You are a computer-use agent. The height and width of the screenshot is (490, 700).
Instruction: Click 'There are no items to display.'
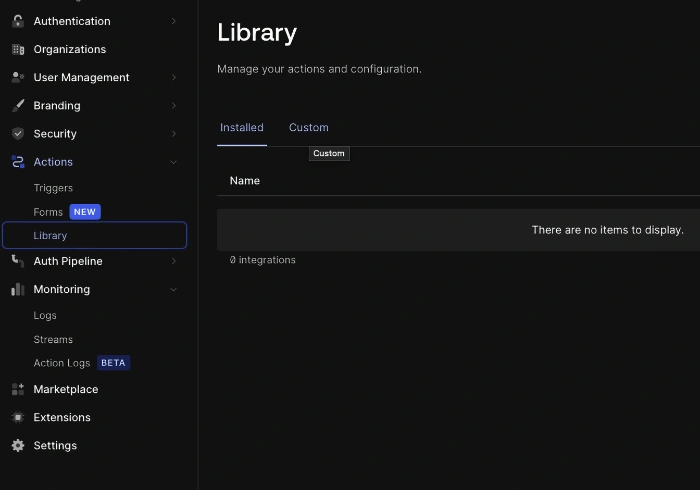tap(608, 230)
